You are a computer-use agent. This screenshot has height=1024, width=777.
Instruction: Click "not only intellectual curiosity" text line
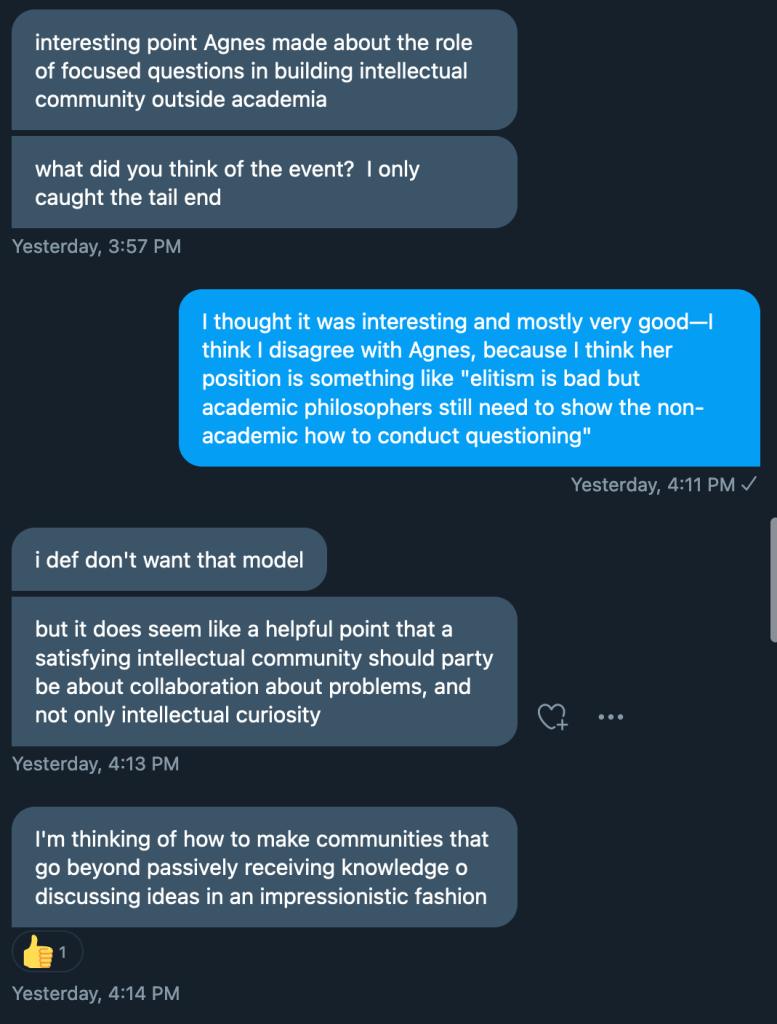pyautogui.click(x=178, y=715)
